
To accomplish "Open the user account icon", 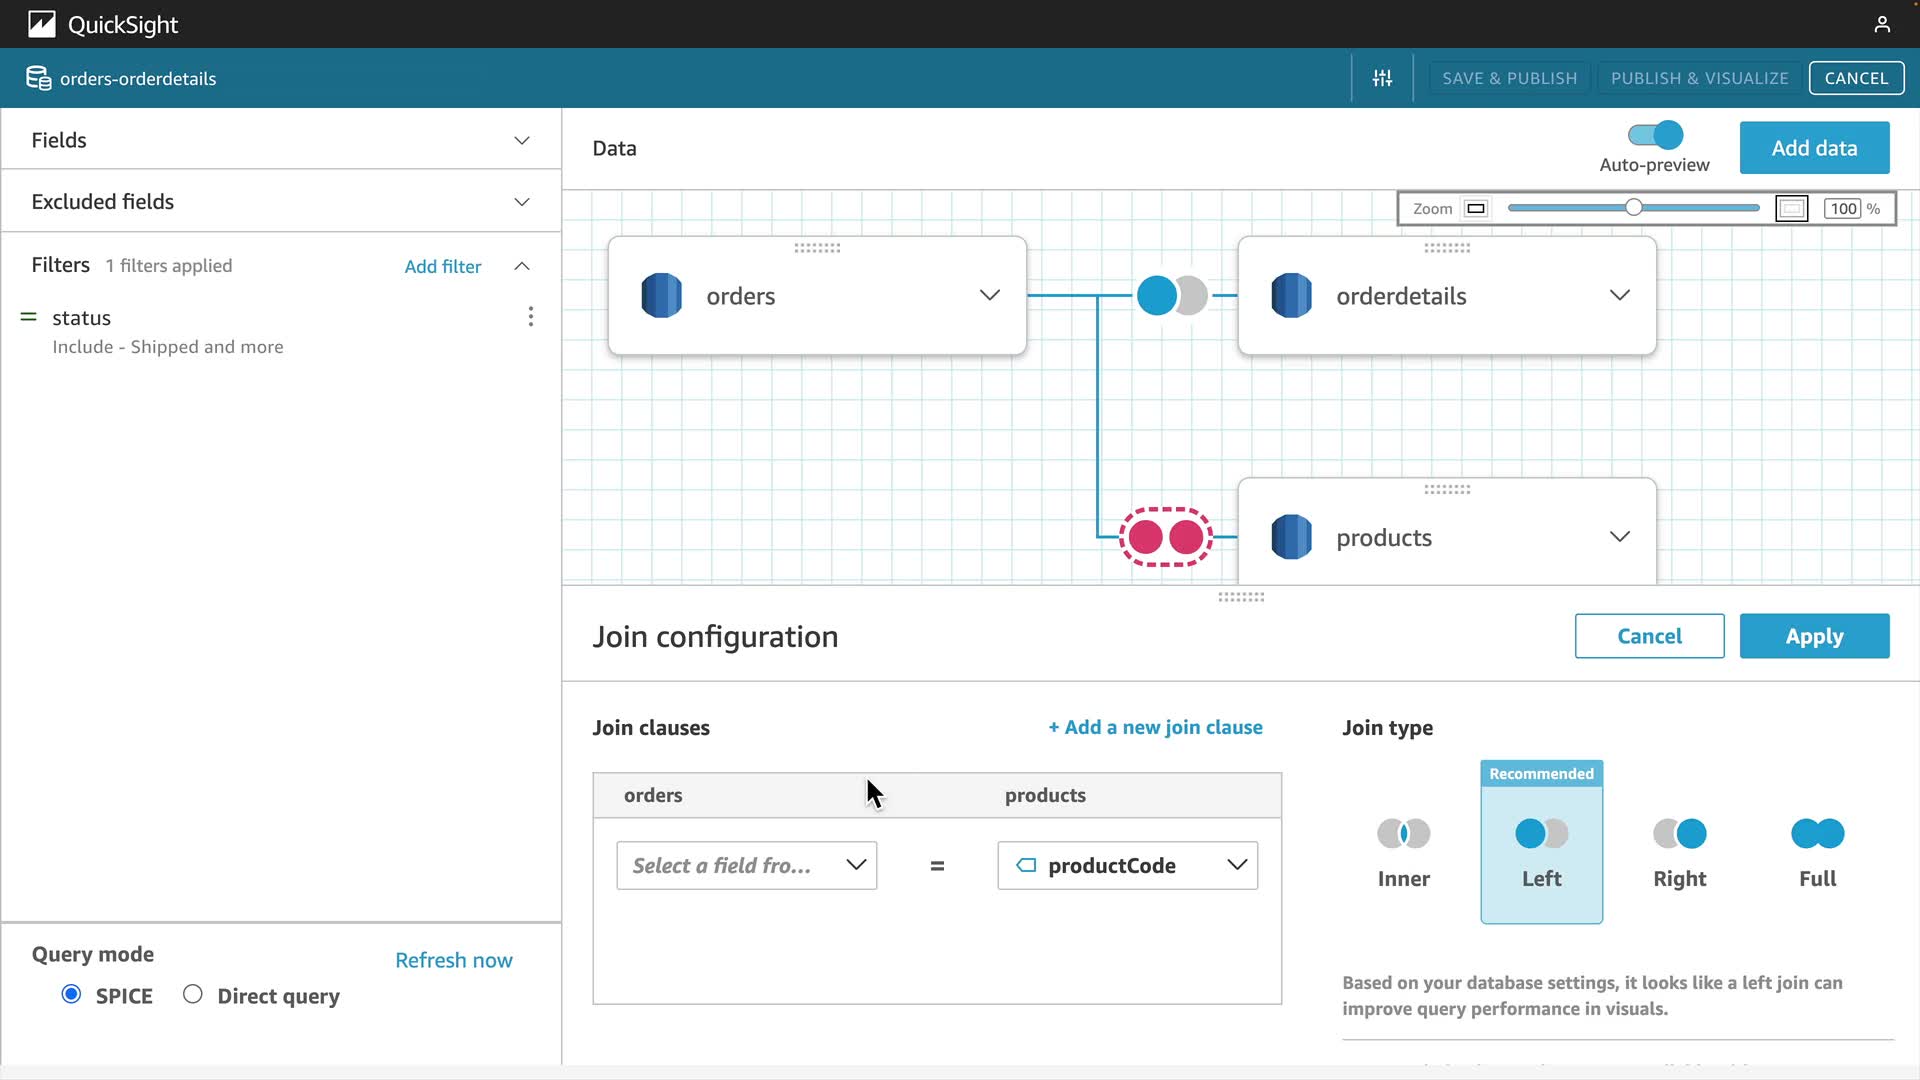I will 1882,24.
